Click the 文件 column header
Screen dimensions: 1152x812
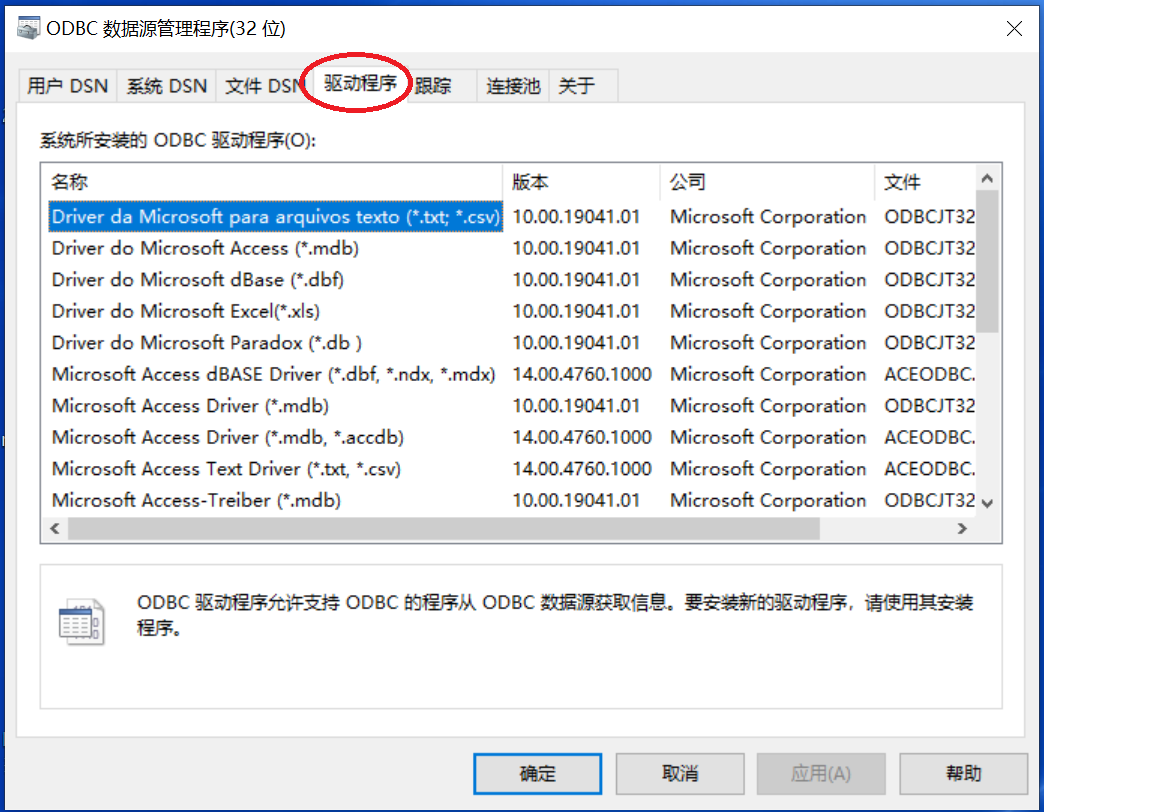[x=925, y=182]
